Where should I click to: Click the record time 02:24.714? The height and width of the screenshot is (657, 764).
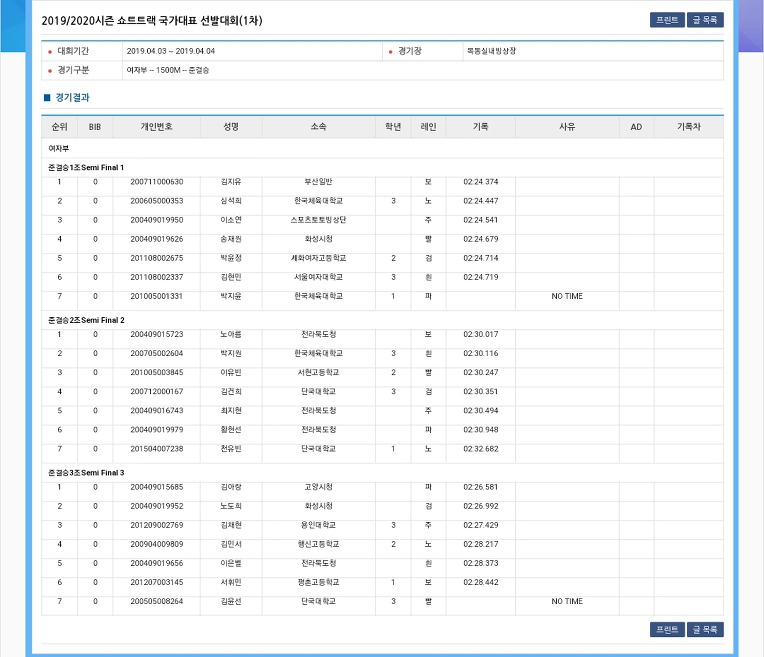point(480,258)
